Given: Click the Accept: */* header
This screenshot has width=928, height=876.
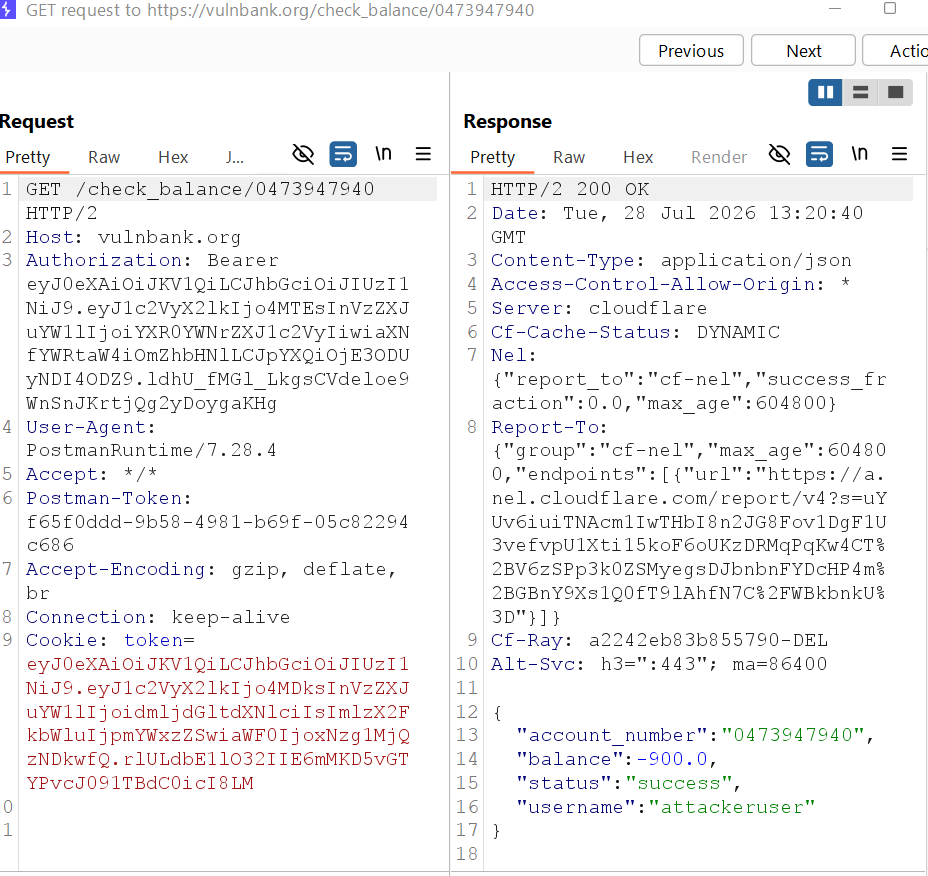Looking at the screenshot, I should pyautogui.click(x=91, y=474).
